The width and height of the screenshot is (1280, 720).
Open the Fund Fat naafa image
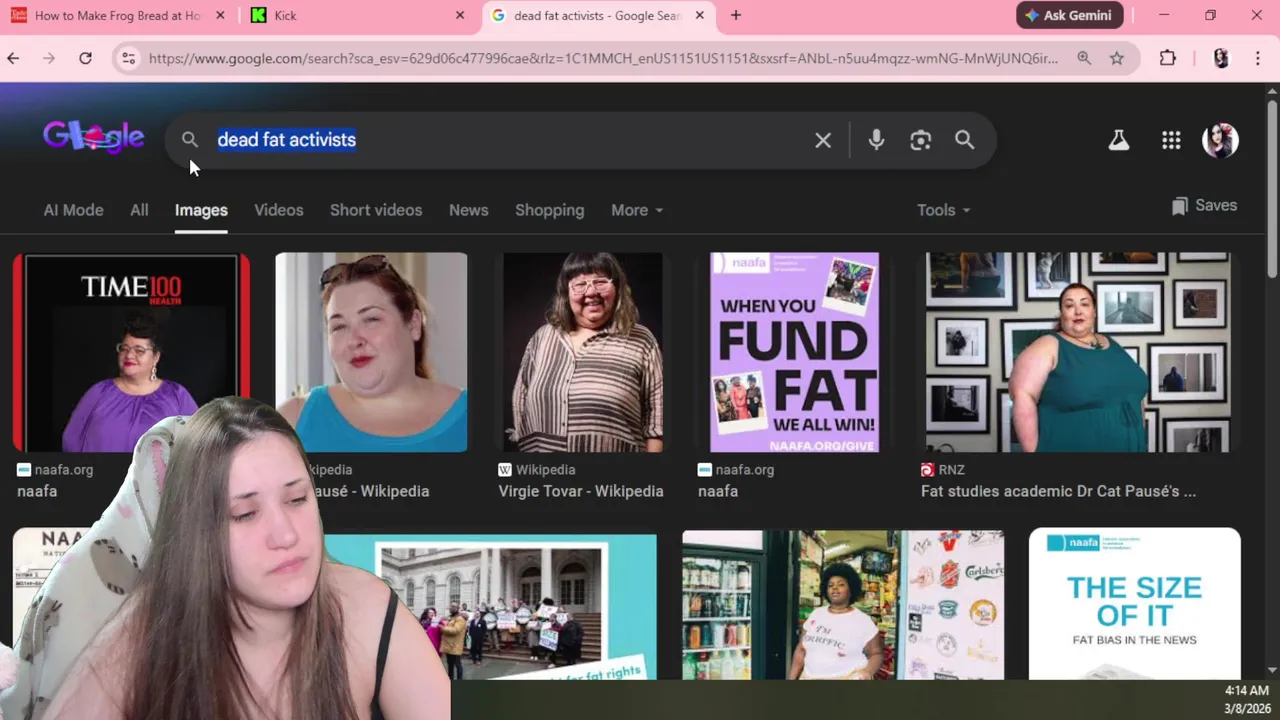point(794,352)
